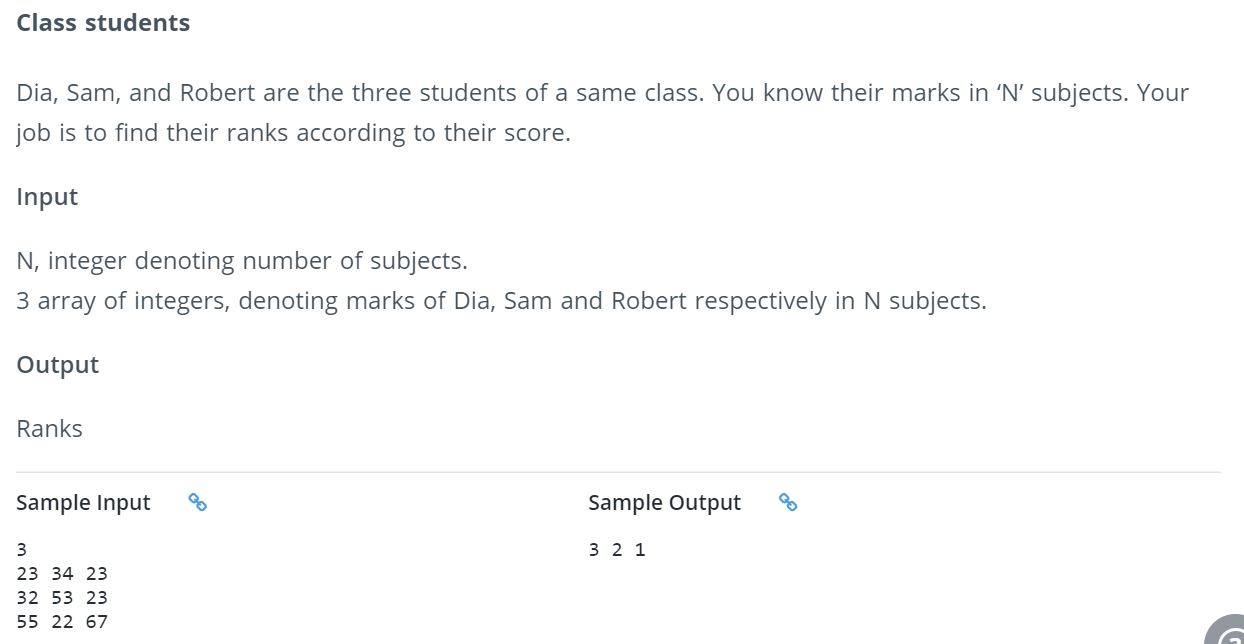Image resolution: width=1244 pixels, height=644 pixels.
Task: Click the link icon beside Sample Output
Action: pos(788,503)
